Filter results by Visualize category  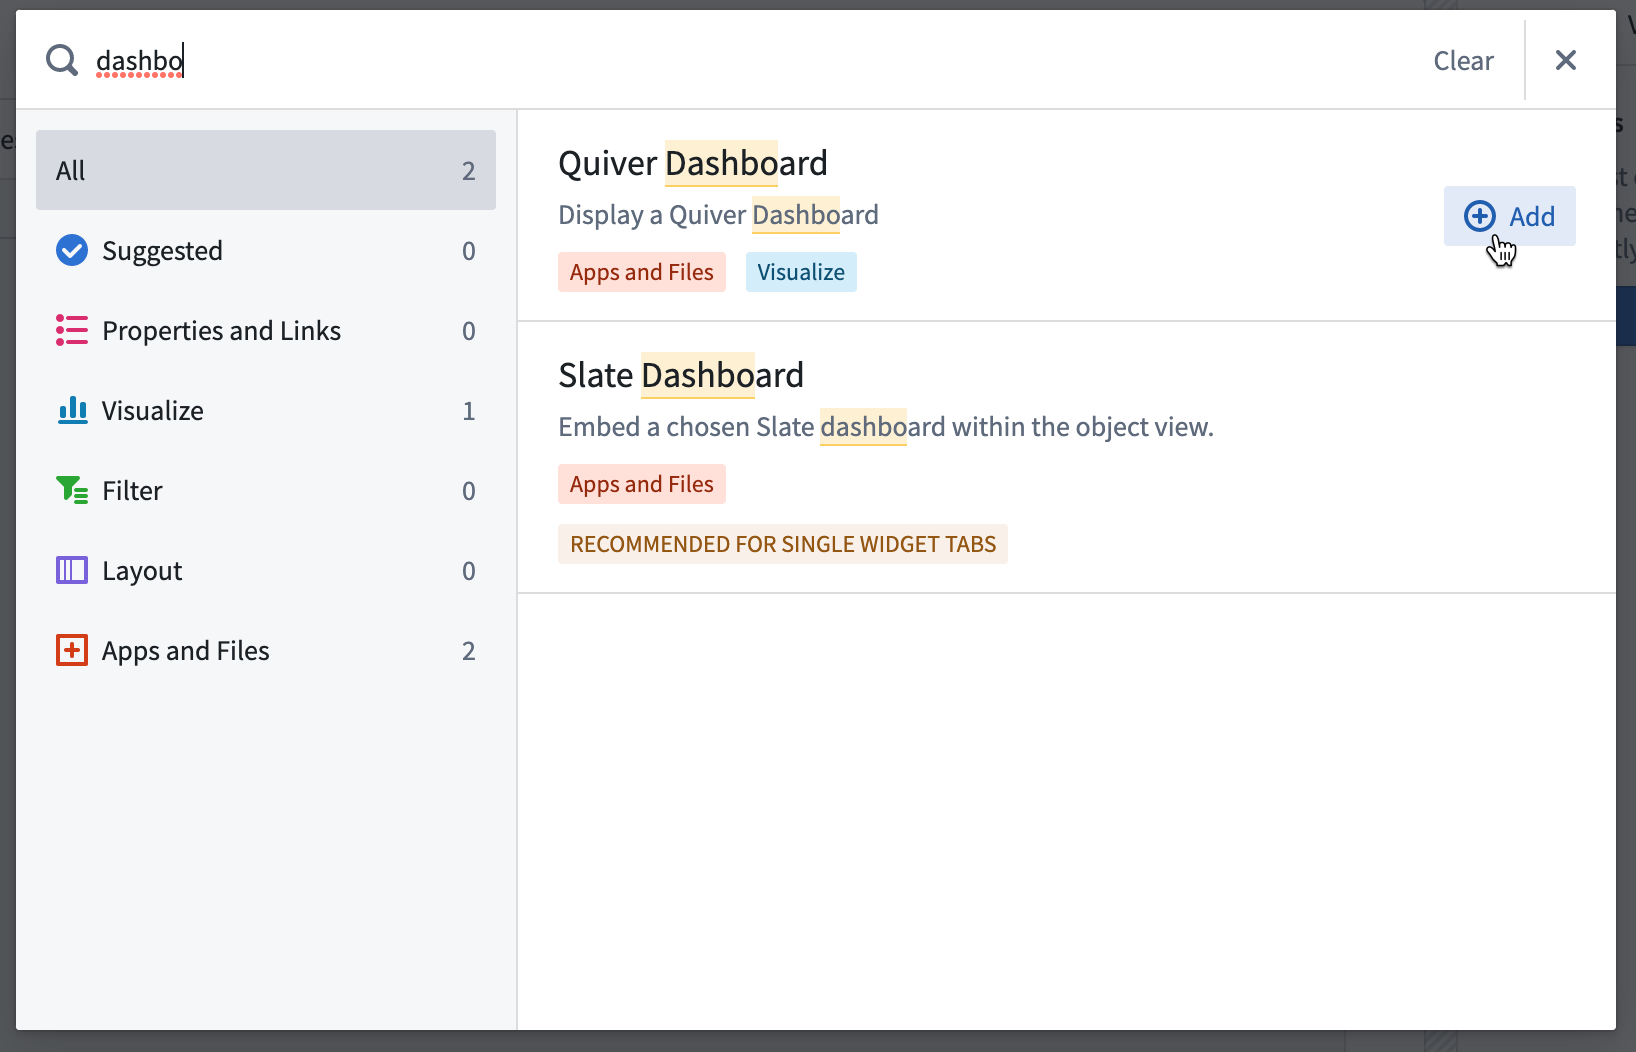(x=266, y=410)
